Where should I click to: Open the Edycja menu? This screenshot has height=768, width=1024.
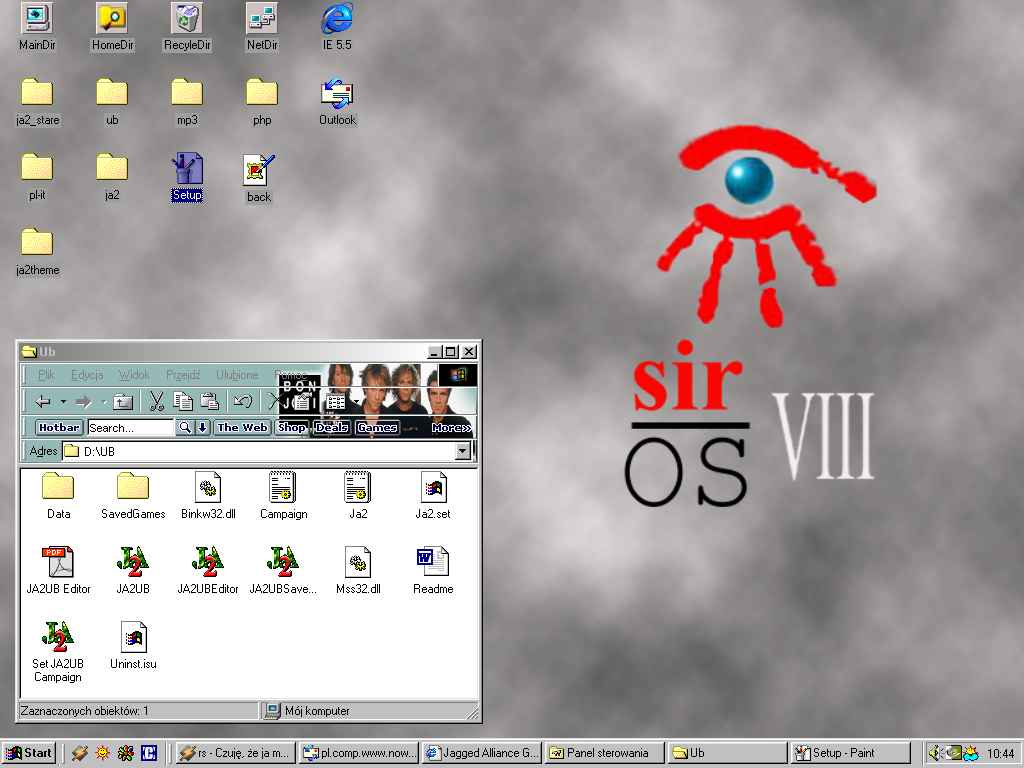[87, 375]
